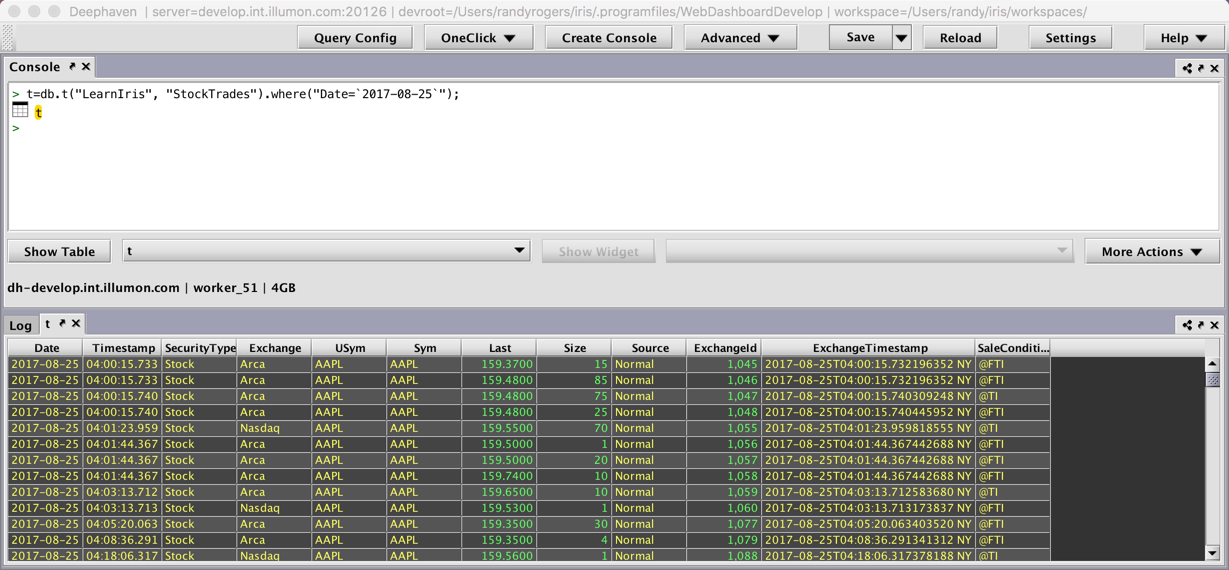The image size is (1229, 570).
Task: Click the Size cell showing 70
Action: (x=574, y=428)
